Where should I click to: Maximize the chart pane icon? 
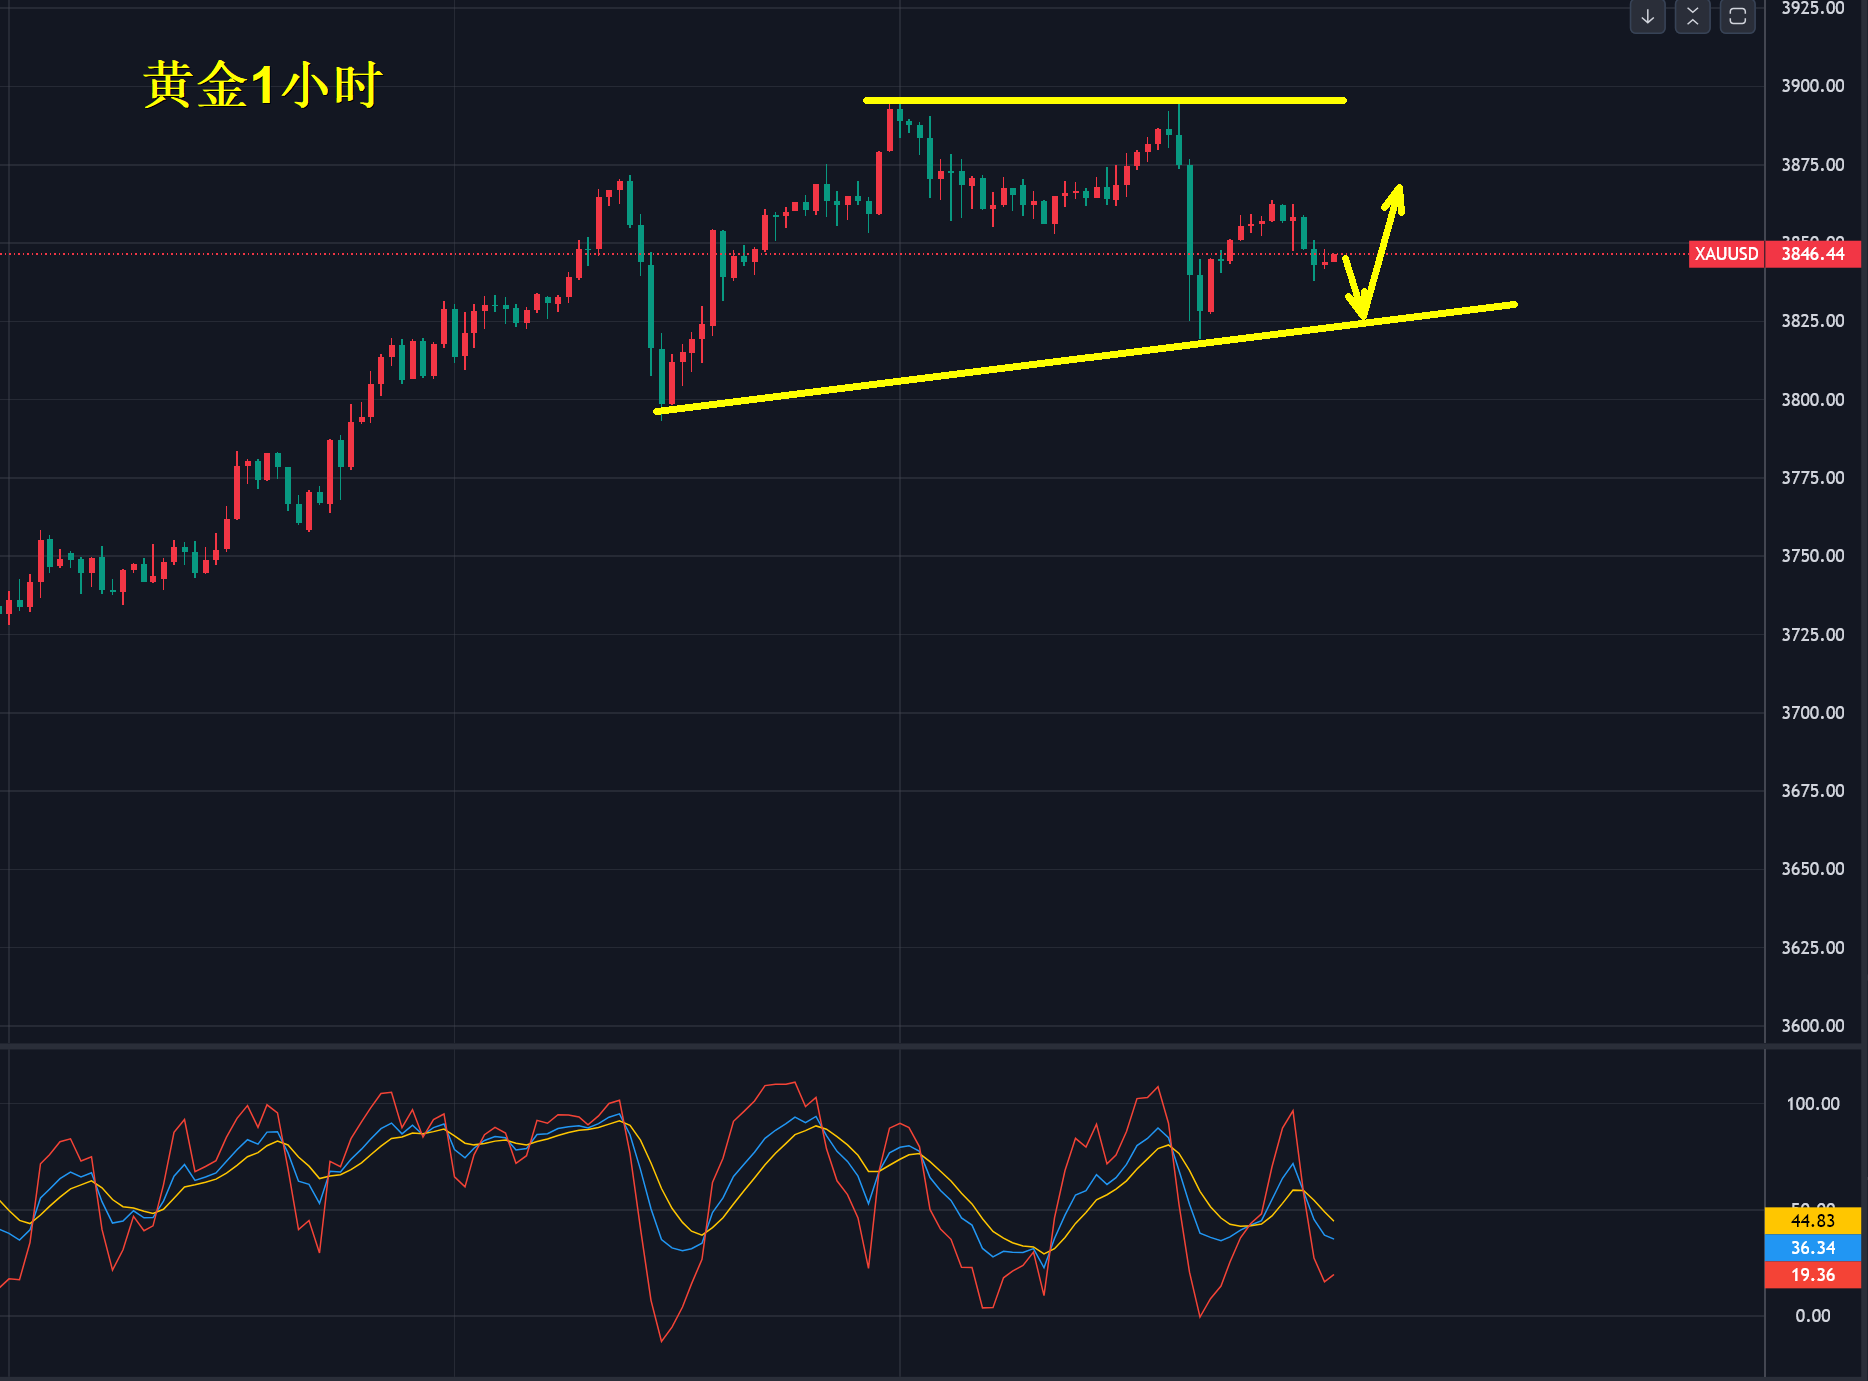(x=1737, y=17)
